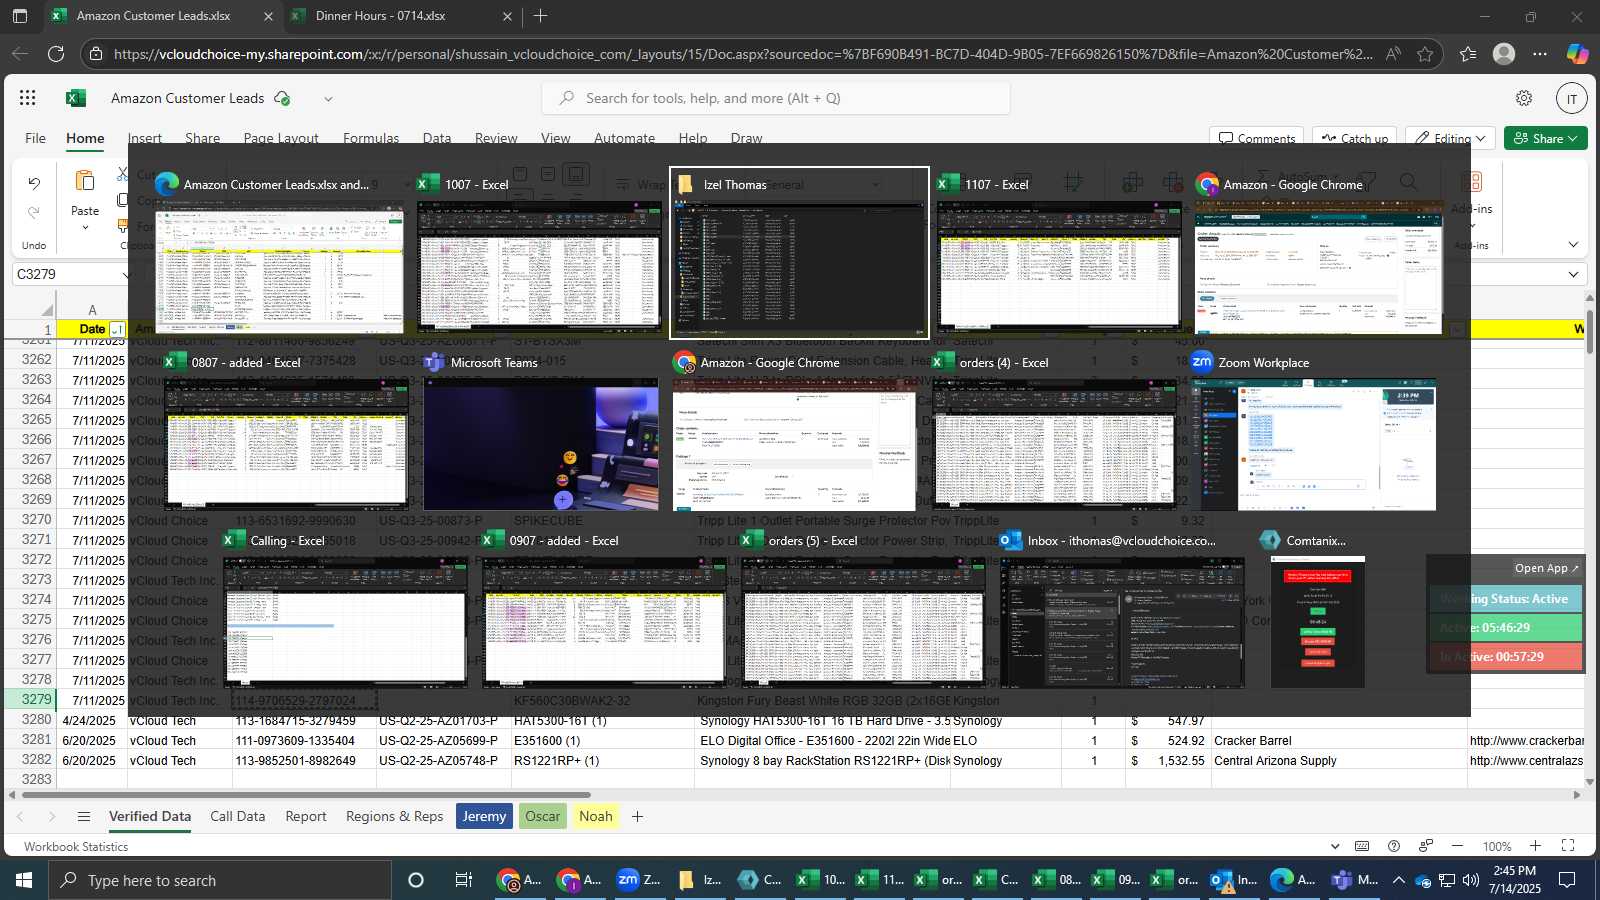1600x900 pixels.
Task: Click the Search for tools box
Action: 776,98
